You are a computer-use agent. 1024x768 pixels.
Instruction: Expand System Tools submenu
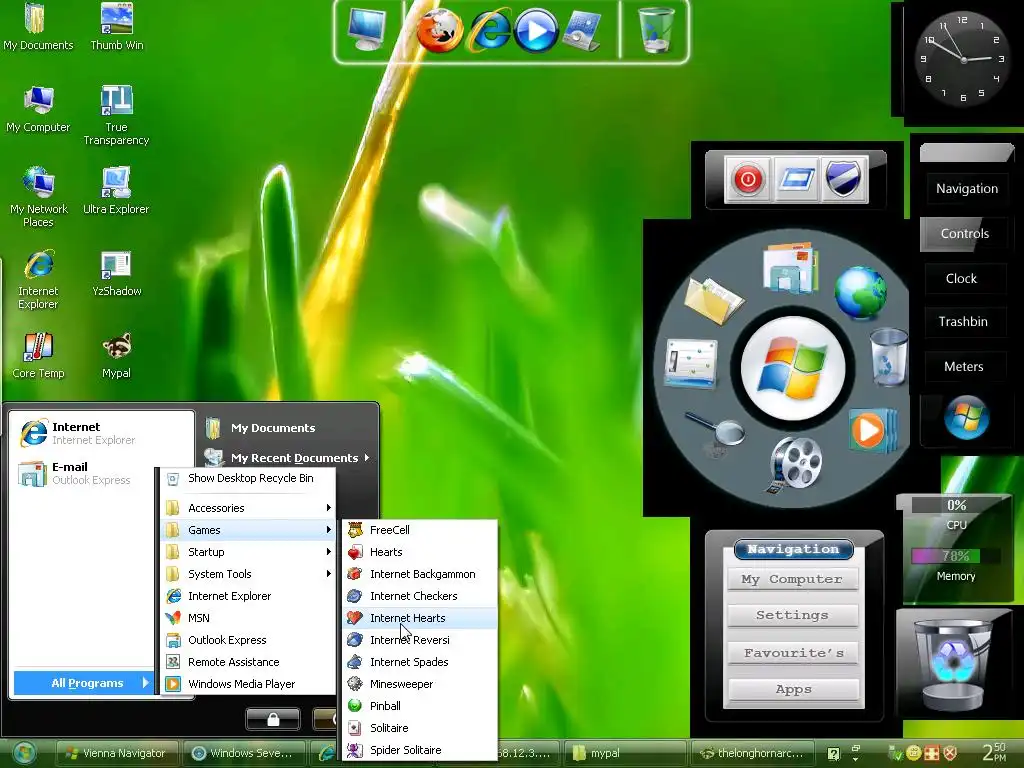(248, 574)
